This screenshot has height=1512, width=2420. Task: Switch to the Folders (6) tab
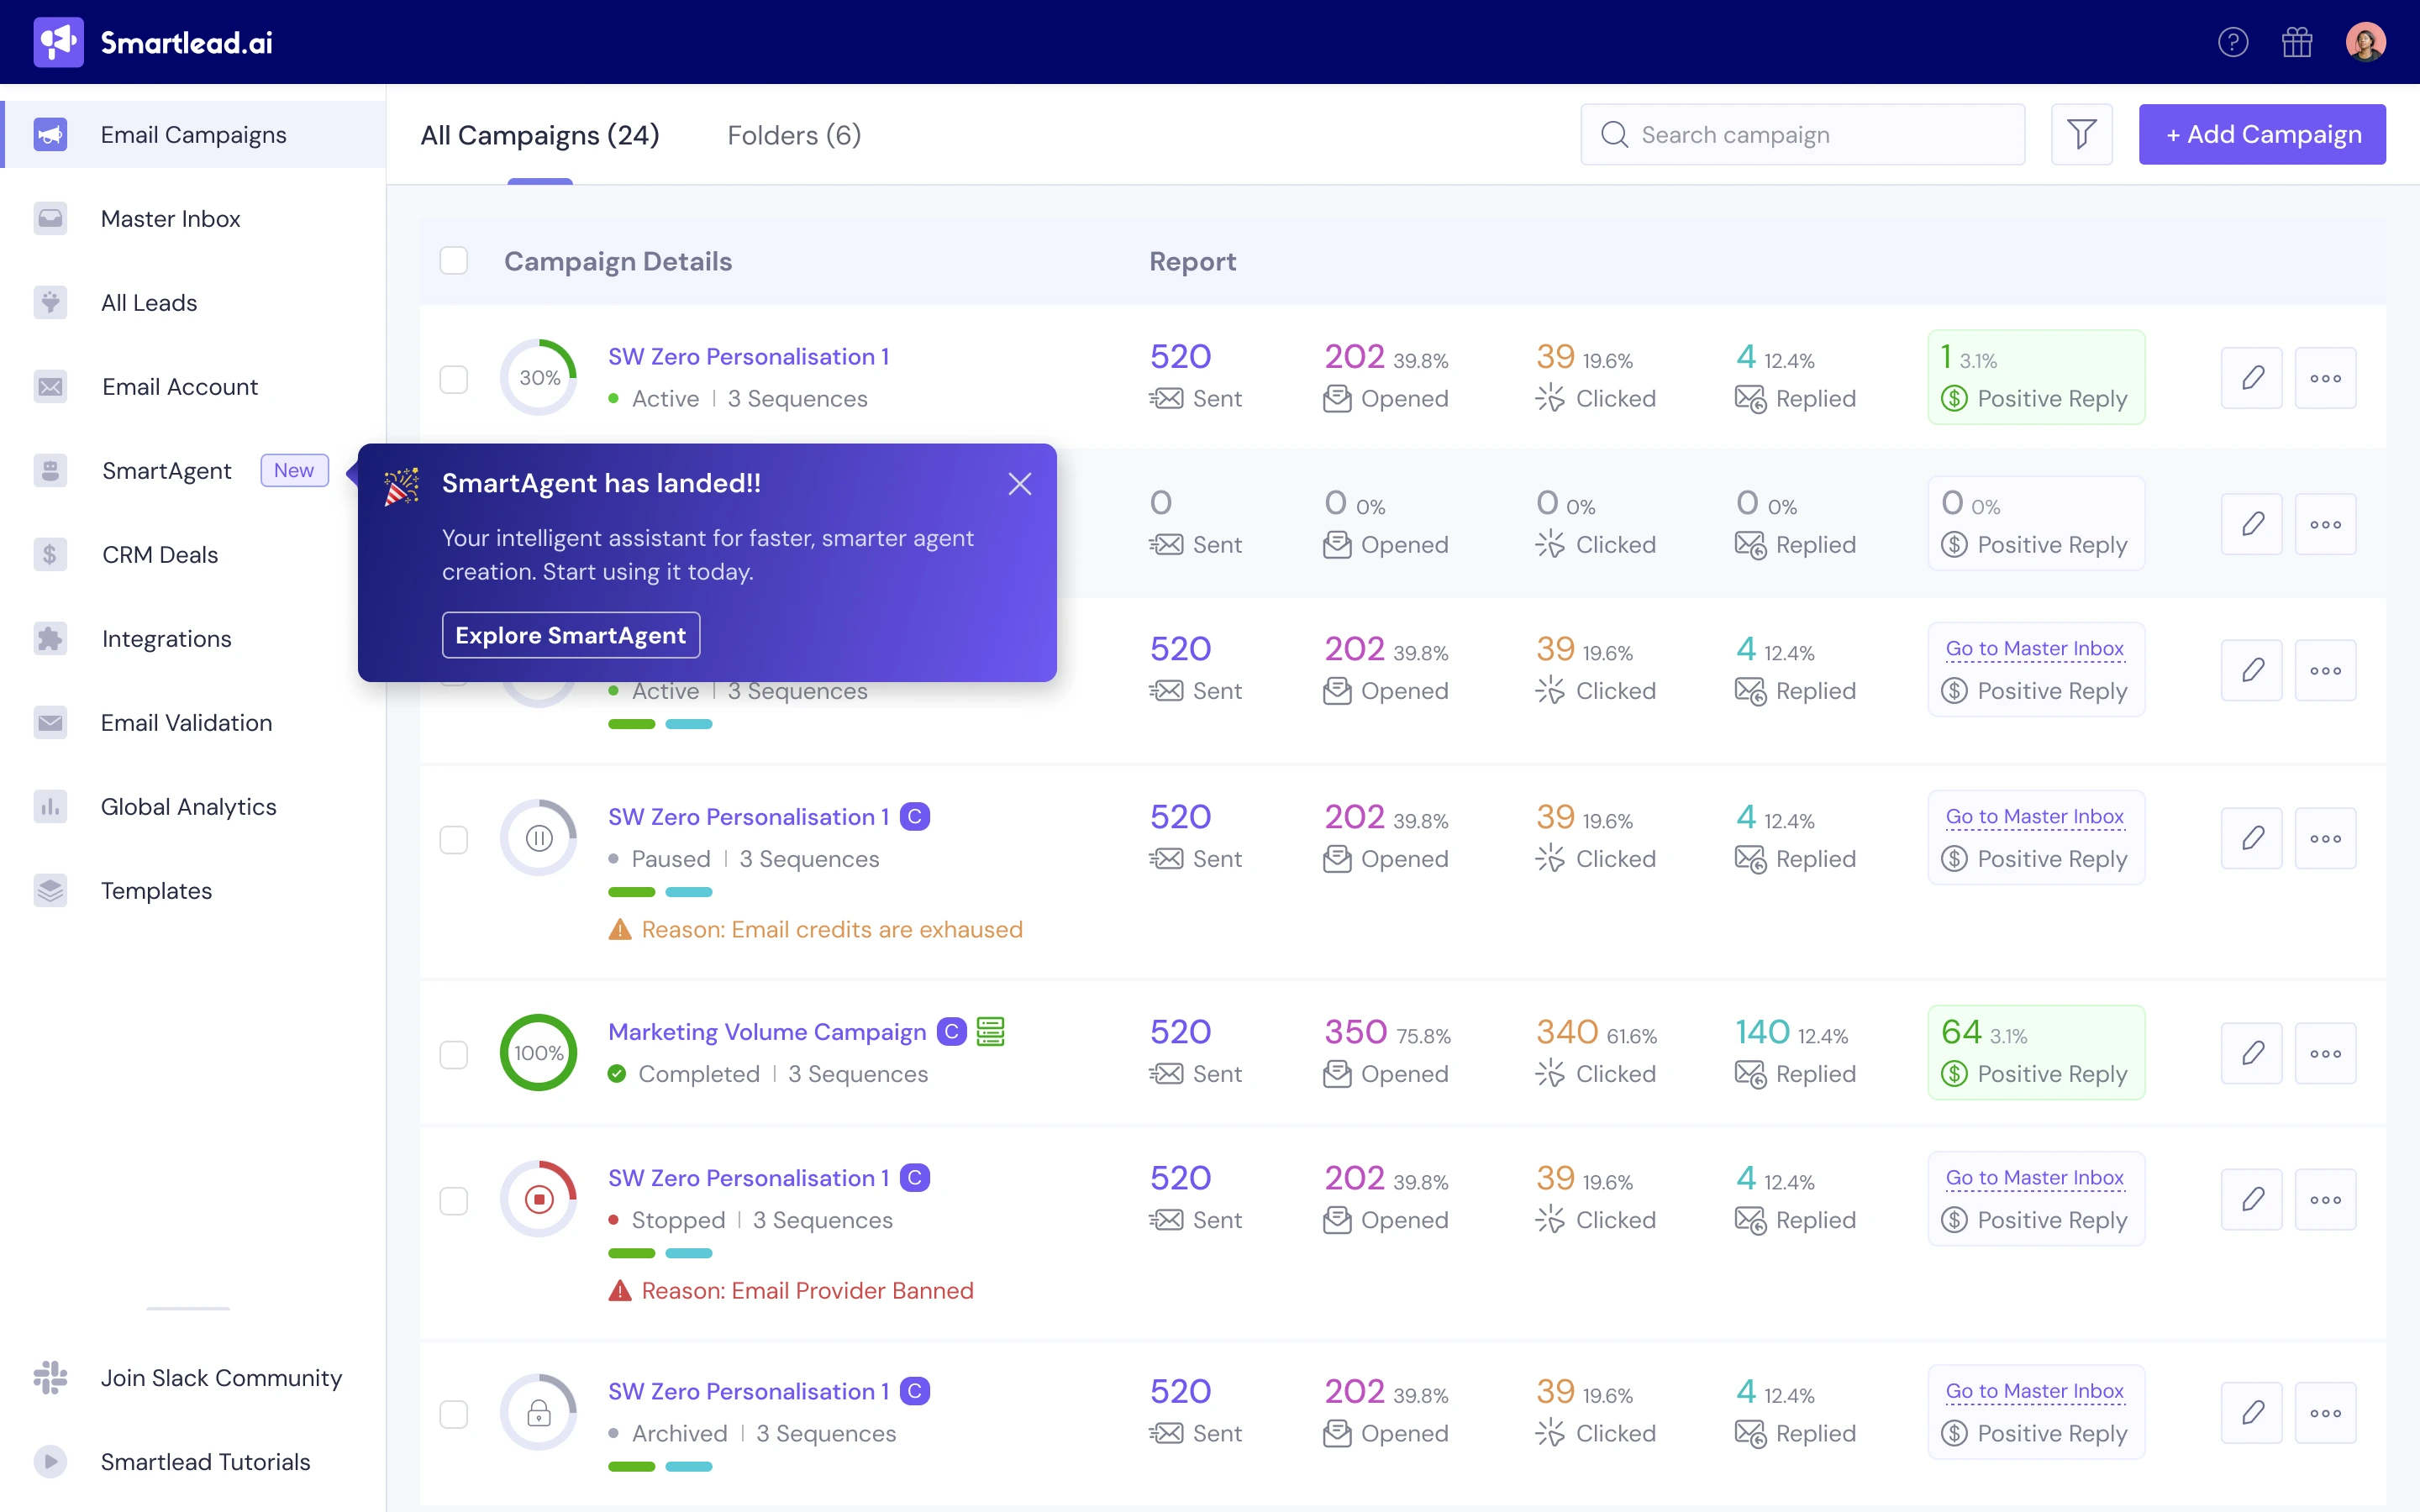(x=794, y=135)
